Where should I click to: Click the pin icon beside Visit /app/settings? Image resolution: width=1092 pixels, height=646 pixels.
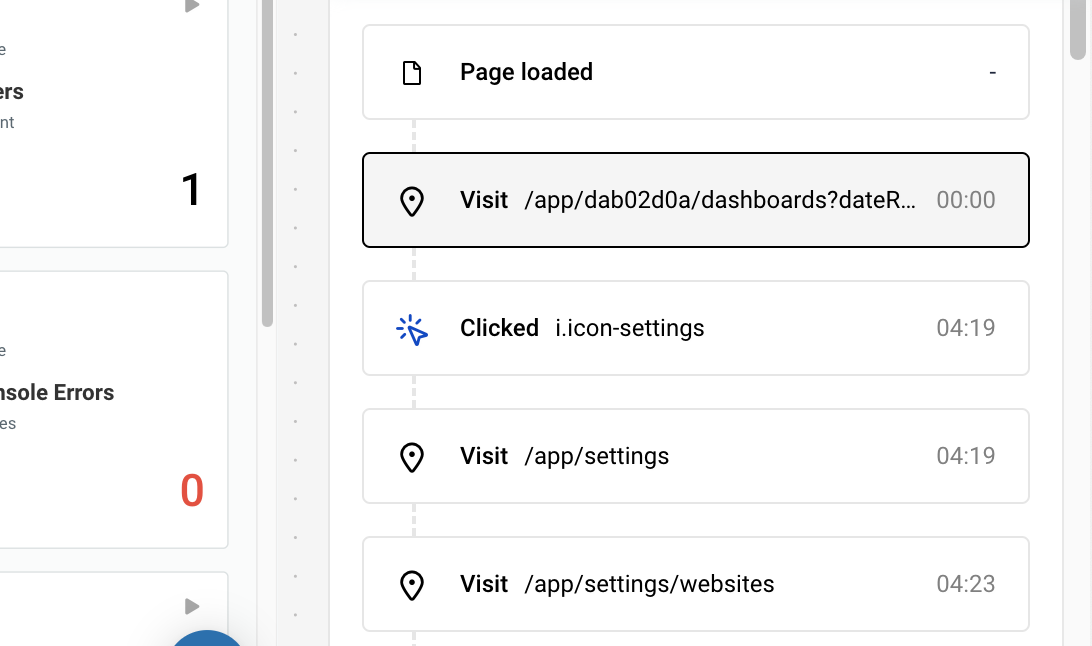[411, 457]
